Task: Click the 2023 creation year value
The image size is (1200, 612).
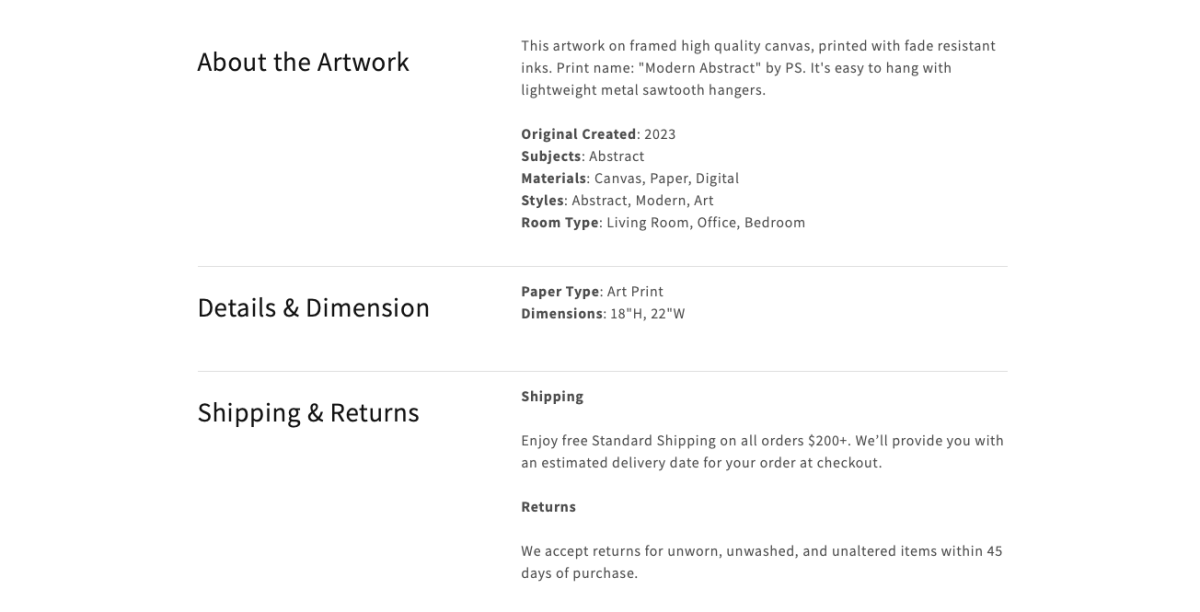Action: [x=660, y=134]
